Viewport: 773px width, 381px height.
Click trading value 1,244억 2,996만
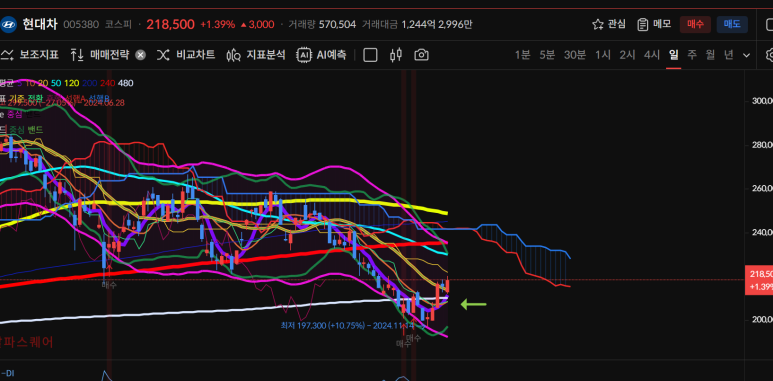pyautogui.click(x=437, y=24)
